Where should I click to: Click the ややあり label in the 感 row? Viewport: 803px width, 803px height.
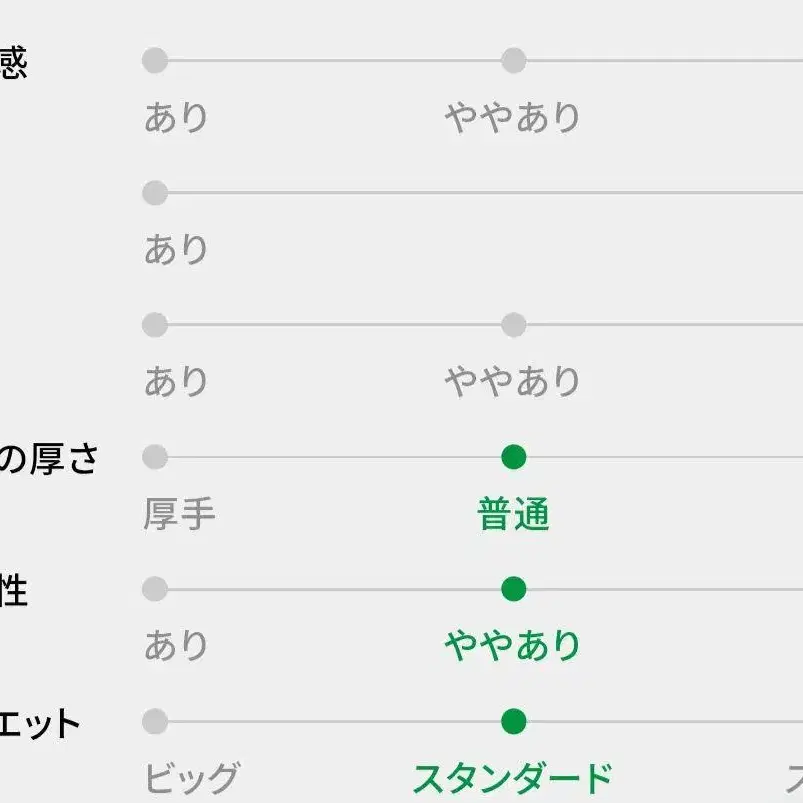(512, 118)
